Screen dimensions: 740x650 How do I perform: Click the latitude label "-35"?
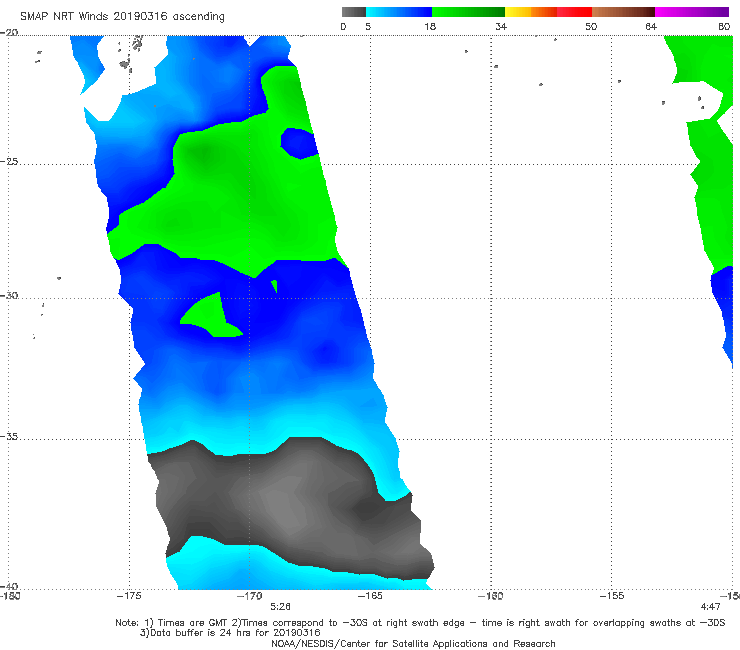click(9, 436)
